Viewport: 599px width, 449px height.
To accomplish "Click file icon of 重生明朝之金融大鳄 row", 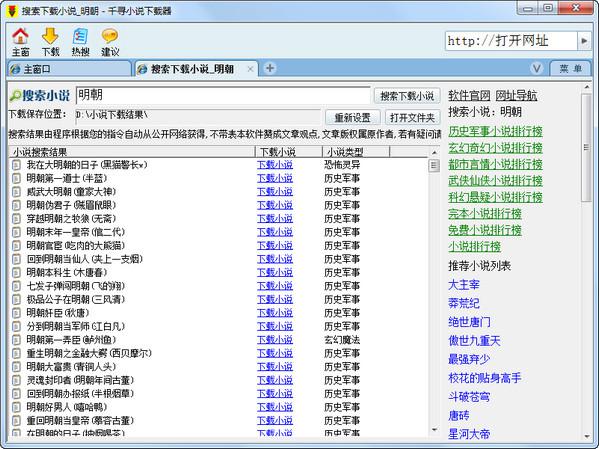I will (16, 353).
